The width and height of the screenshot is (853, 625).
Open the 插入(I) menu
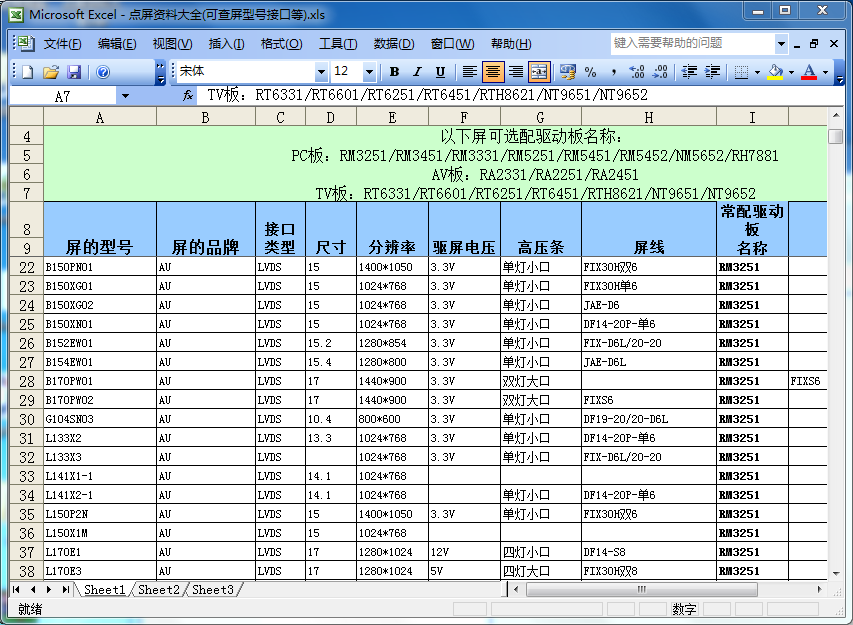pyautogui.click(x=226, y=44)
